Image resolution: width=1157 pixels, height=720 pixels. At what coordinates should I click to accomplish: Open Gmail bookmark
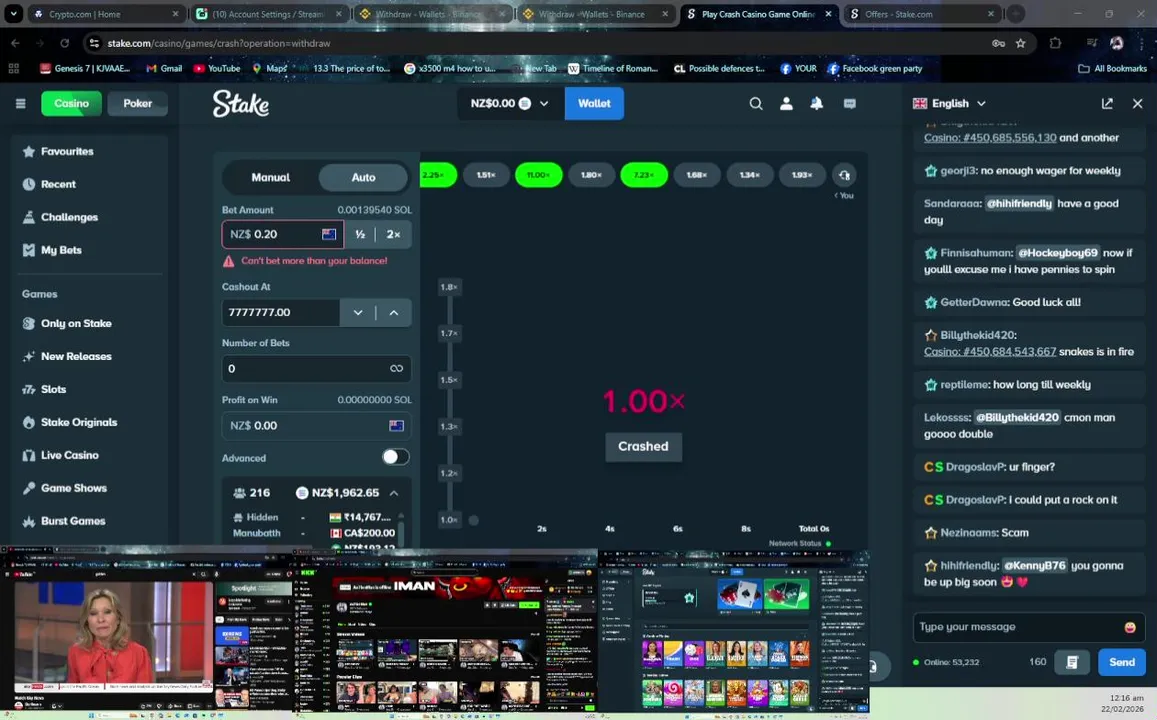coord(164,69)
